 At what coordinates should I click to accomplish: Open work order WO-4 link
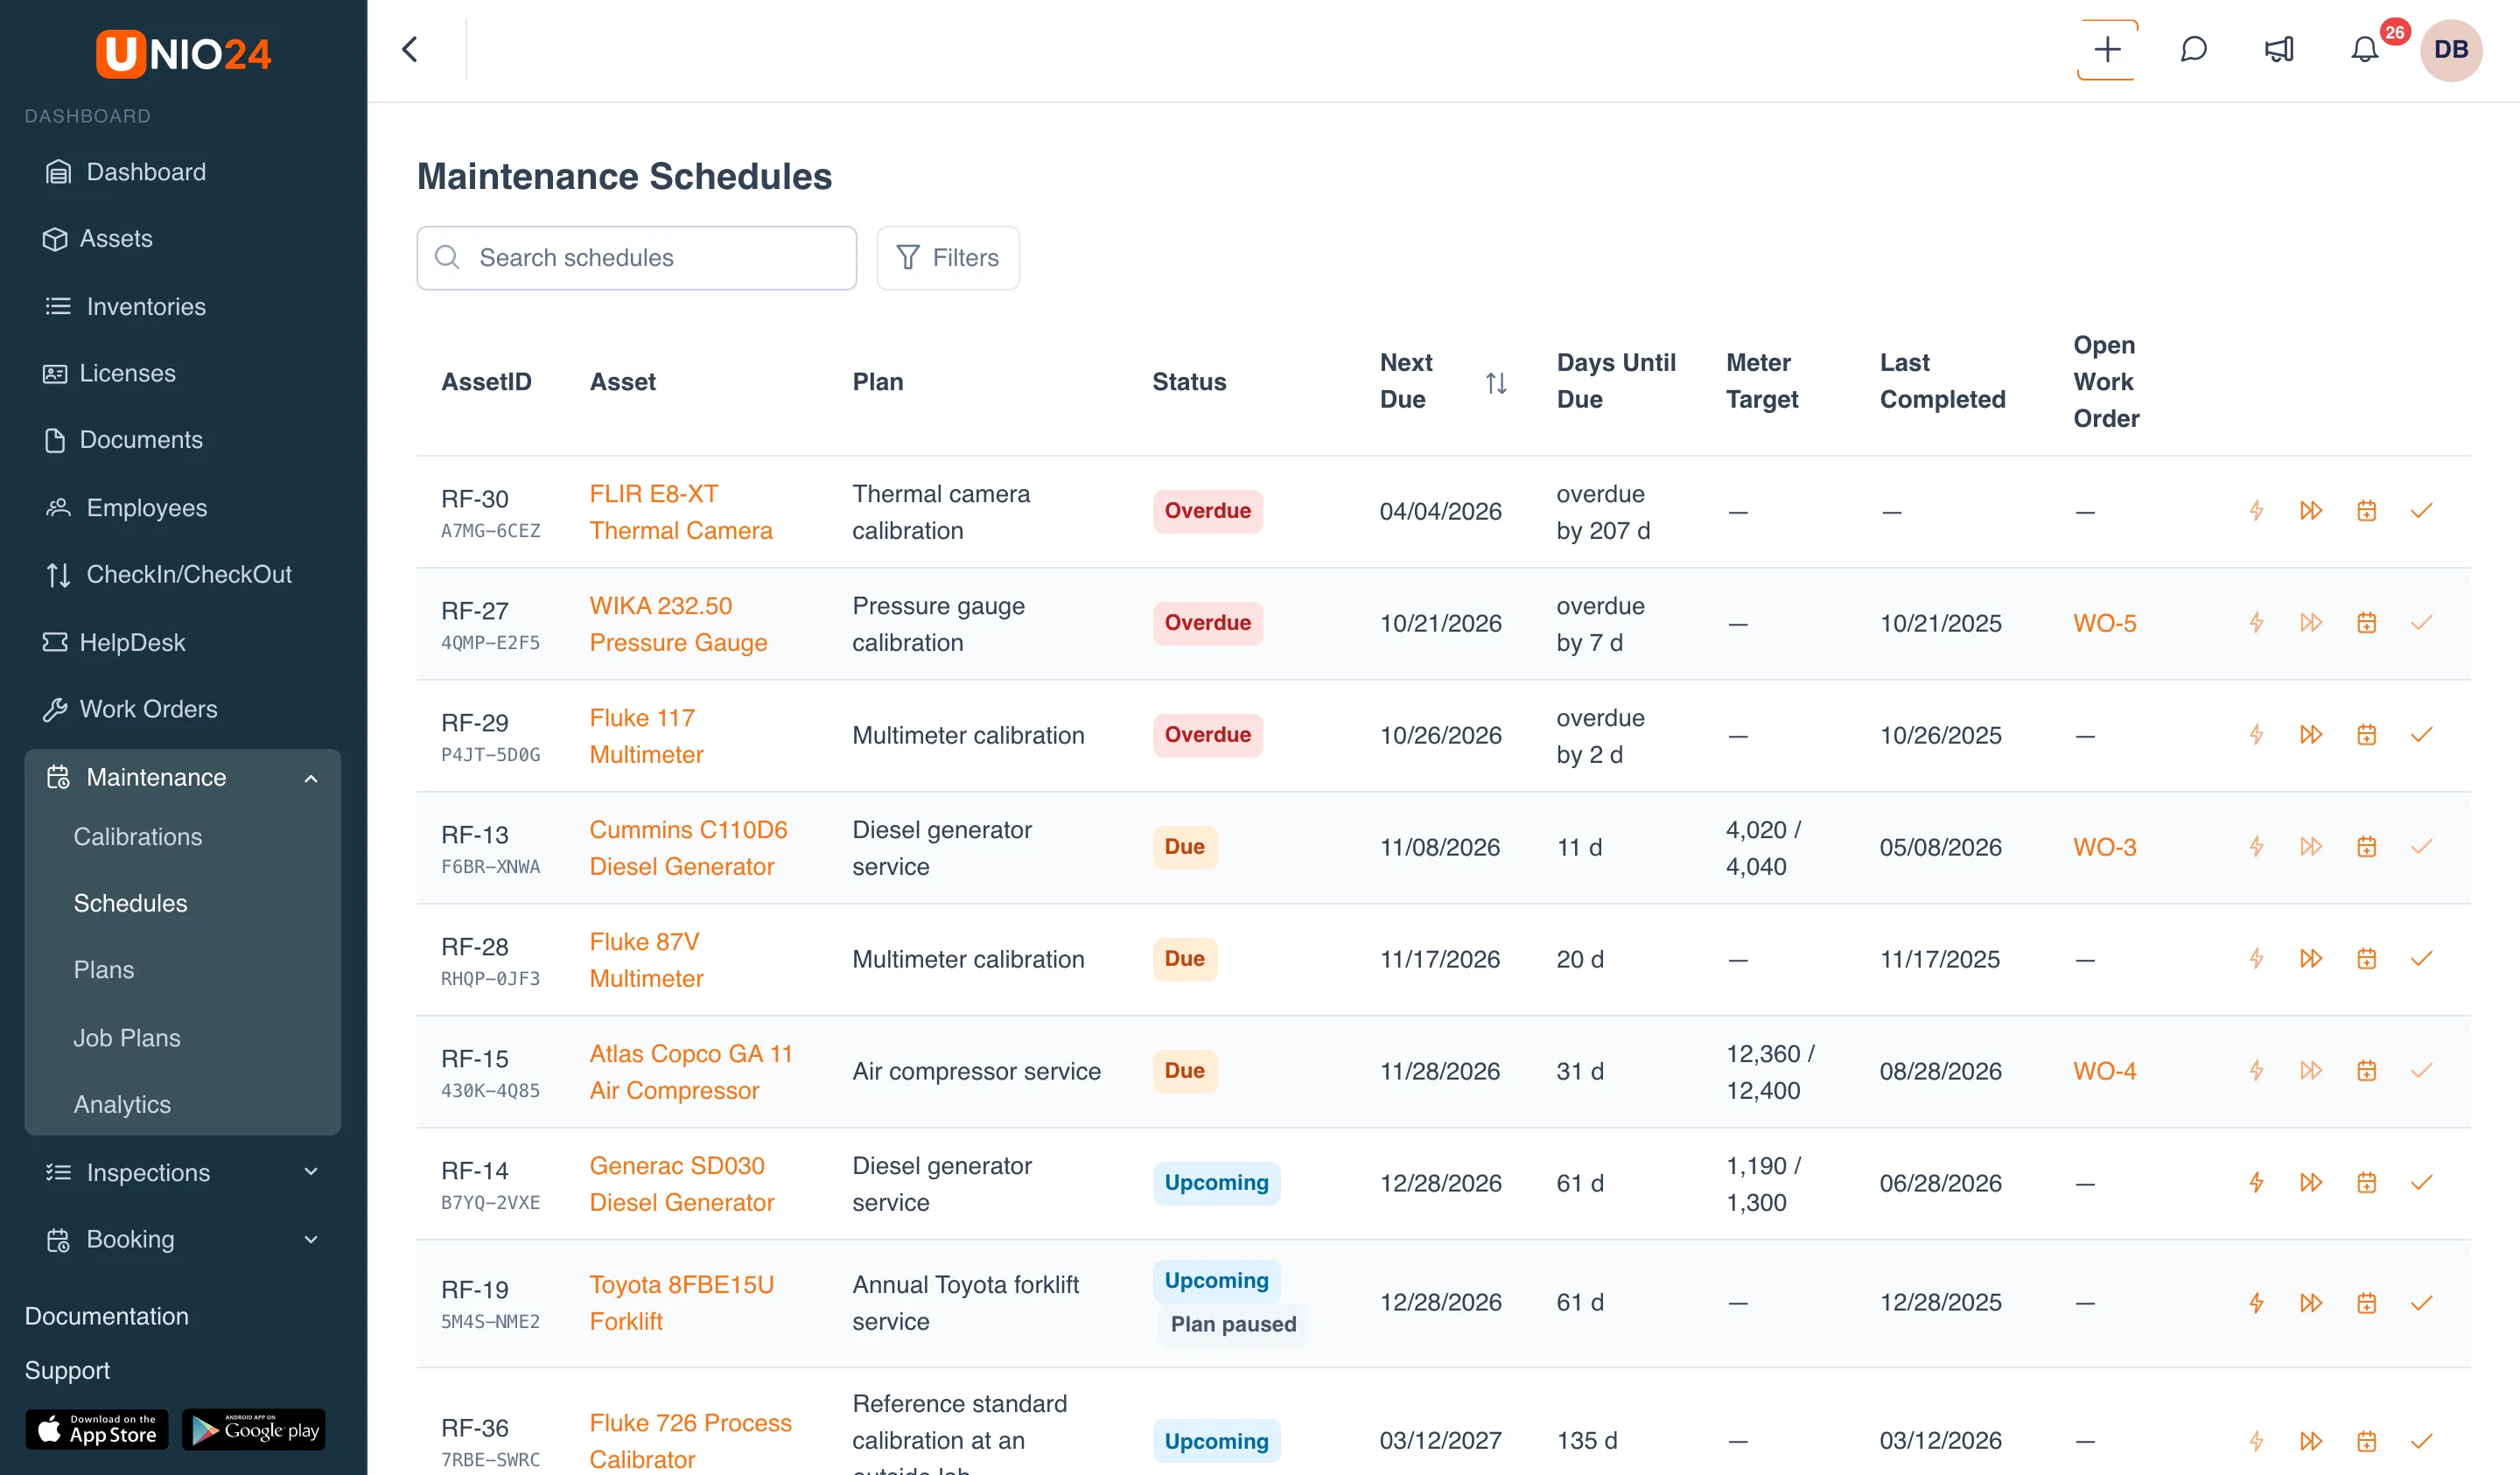pyautogui.click(x=2104, y=1071)
